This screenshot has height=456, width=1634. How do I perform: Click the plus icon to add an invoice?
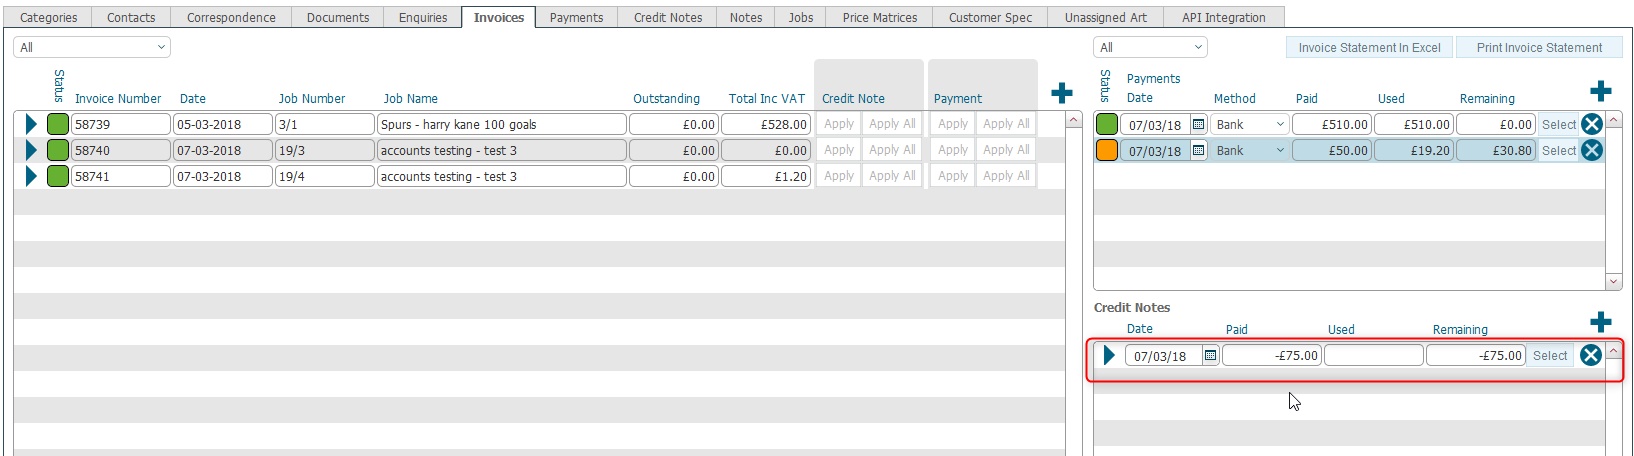(x=1061, y=93)
